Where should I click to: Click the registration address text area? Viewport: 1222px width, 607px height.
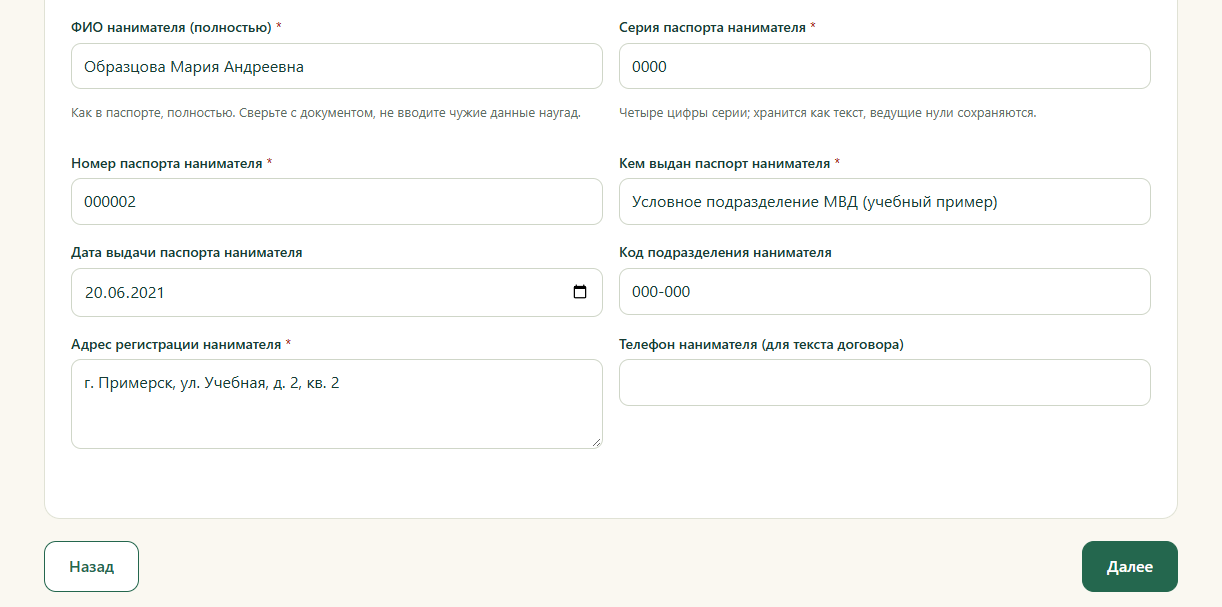point(337,404)
